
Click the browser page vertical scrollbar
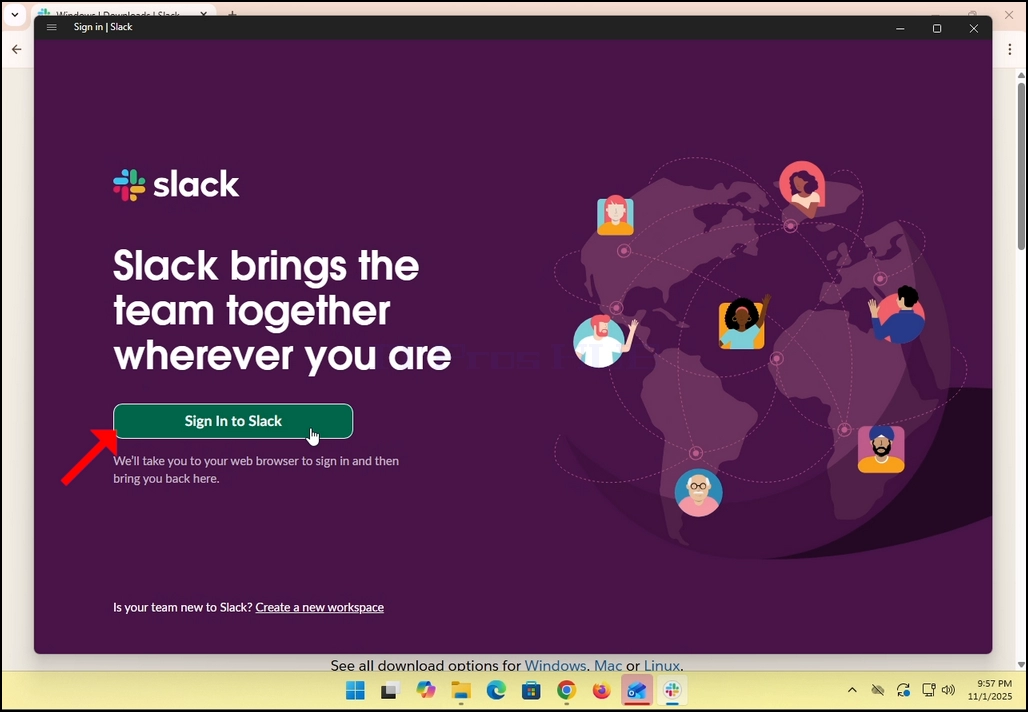pyautogui.click(x=1021, y=166)
